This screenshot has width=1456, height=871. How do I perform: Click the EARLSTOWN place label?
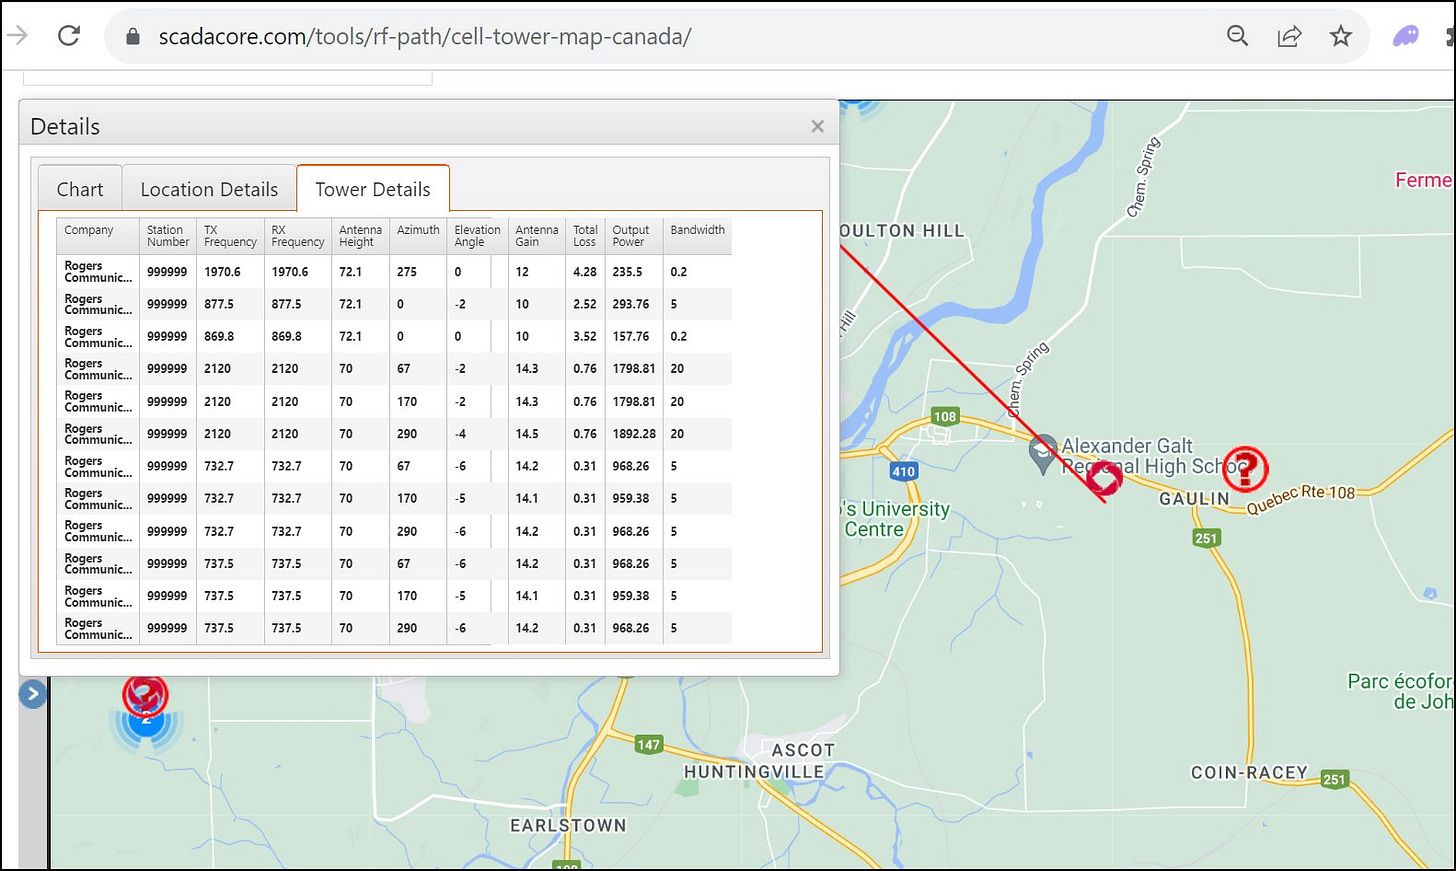click(x=568, y=826)
